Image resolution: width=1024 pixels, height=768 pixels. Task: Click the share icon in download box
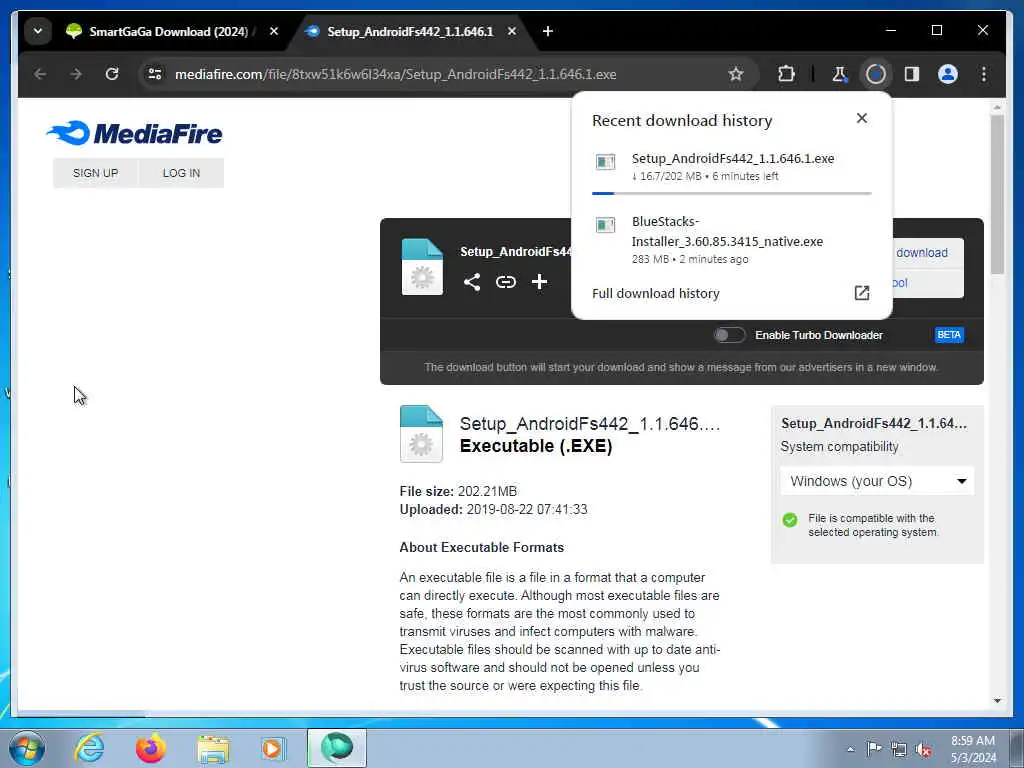[472, 282]
